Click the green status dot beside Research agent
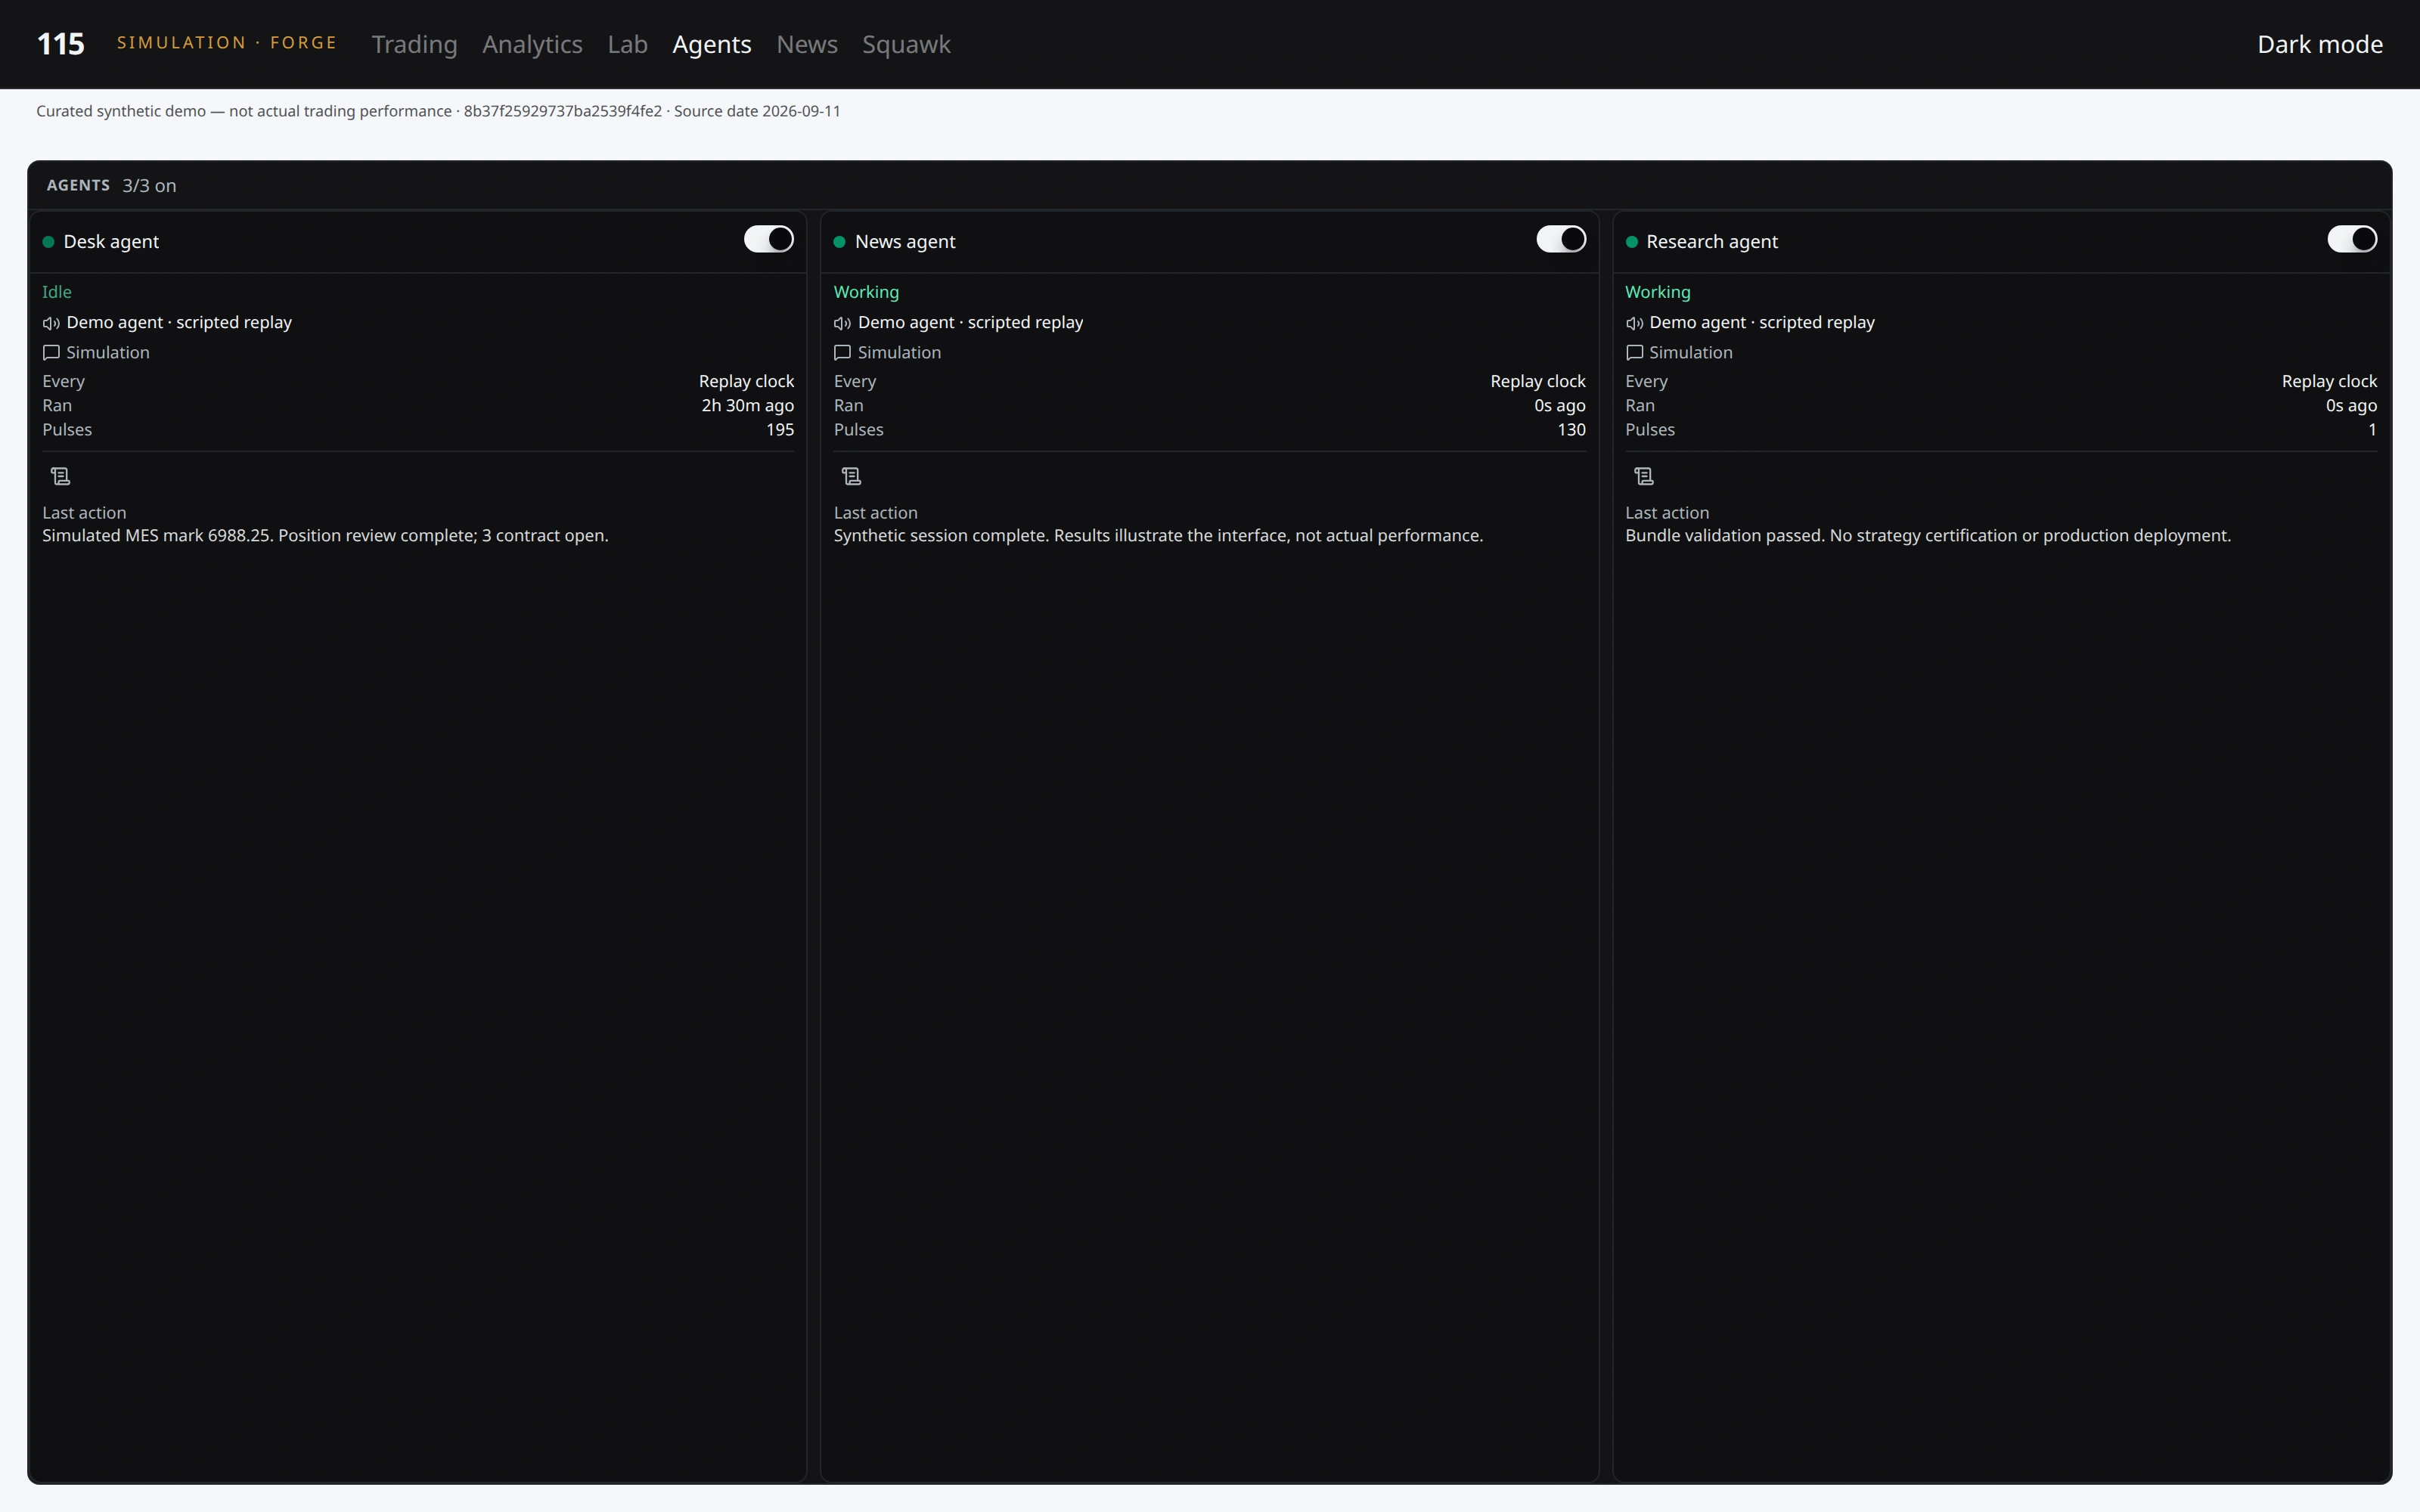This screenshot has height=1512, width=2420. 1632,242
